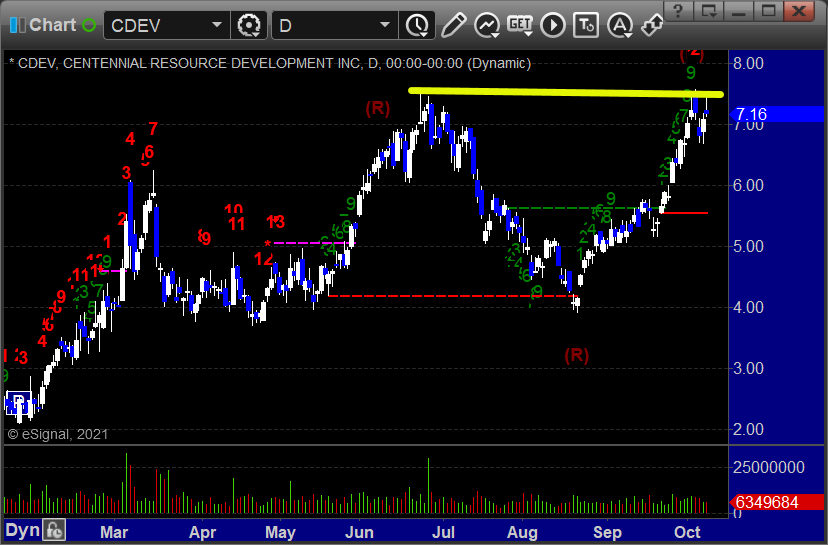
Task: Open the D interval dropdown
Action: click(385, 25)
